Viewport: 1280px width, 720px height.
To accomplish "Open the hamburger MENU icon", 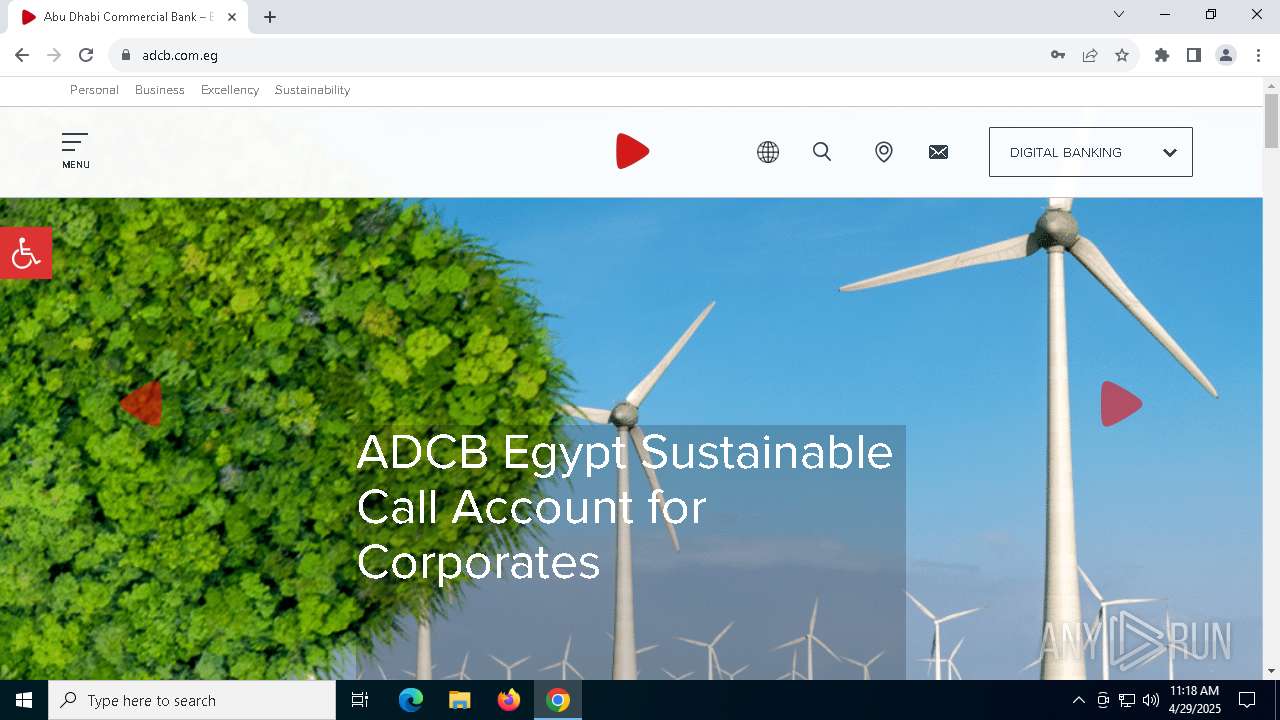I will click(75, 151).
